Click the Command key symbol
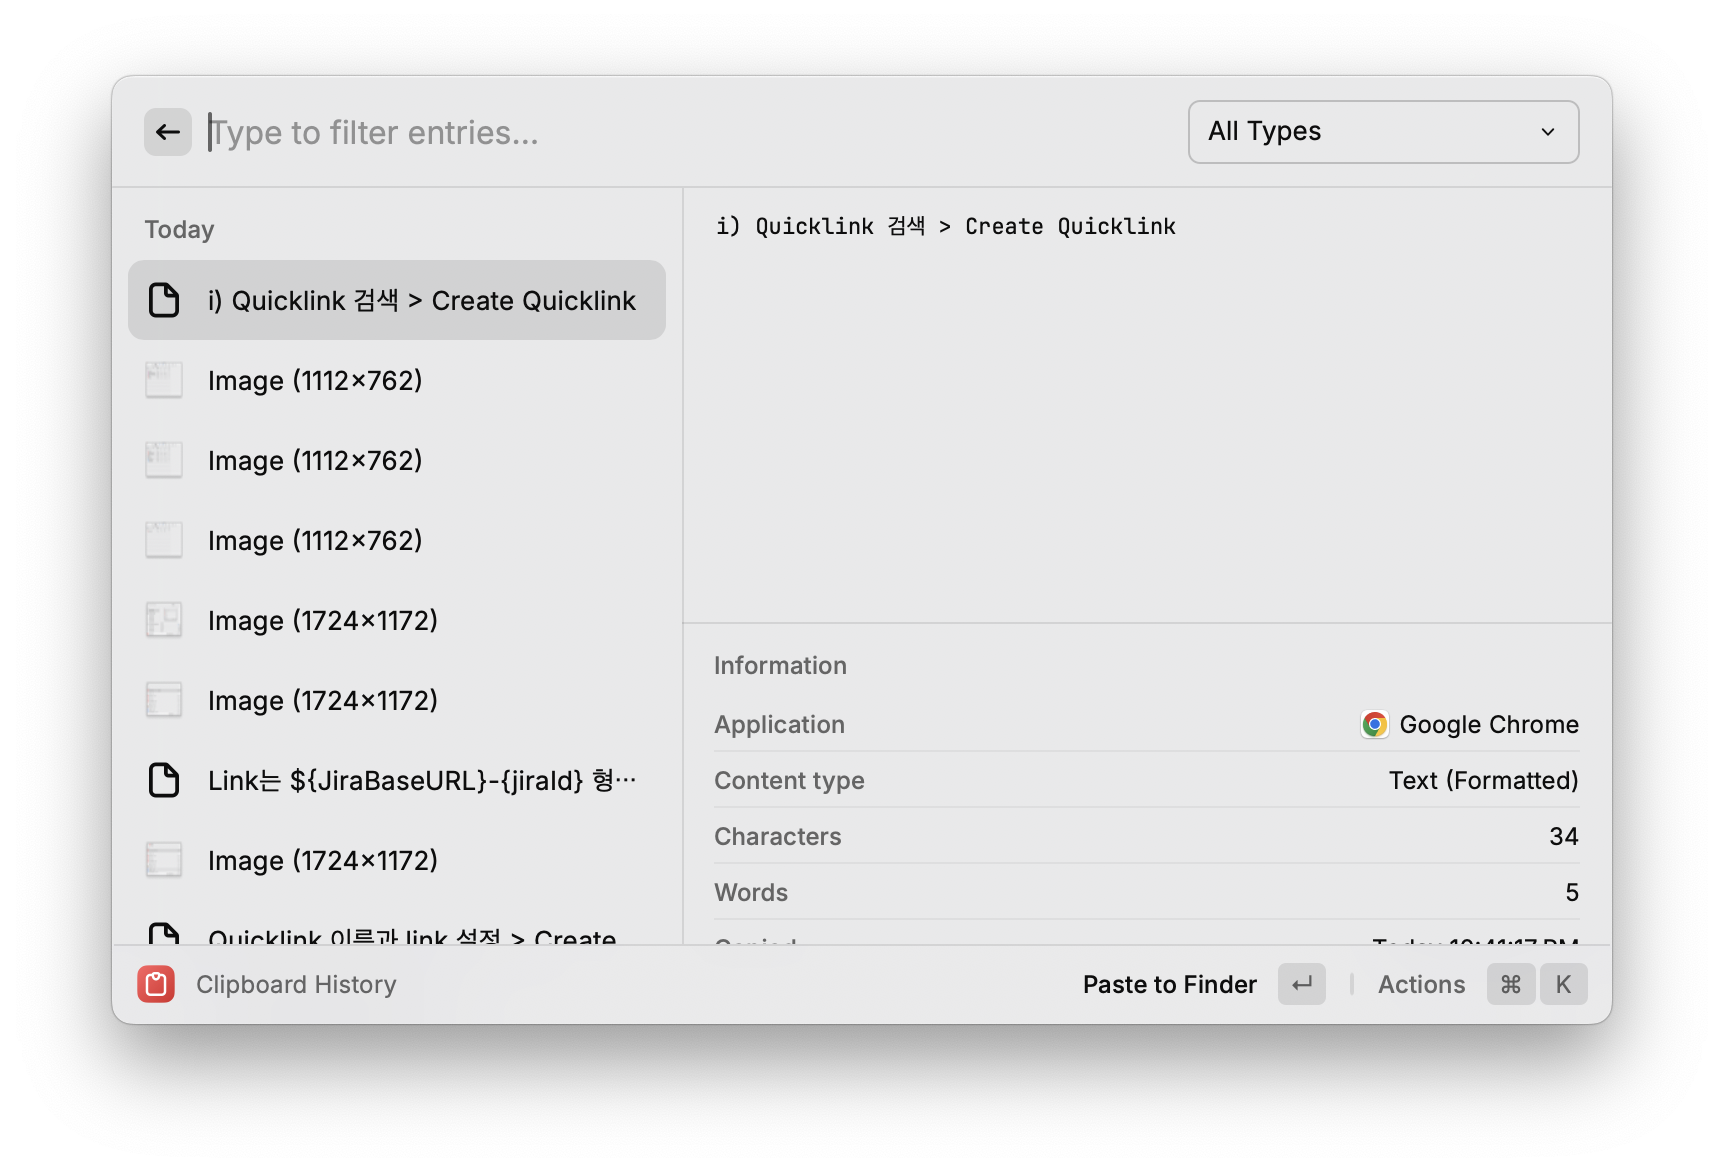This screenshot has width=1724, height=1172. coord(1511,984)
